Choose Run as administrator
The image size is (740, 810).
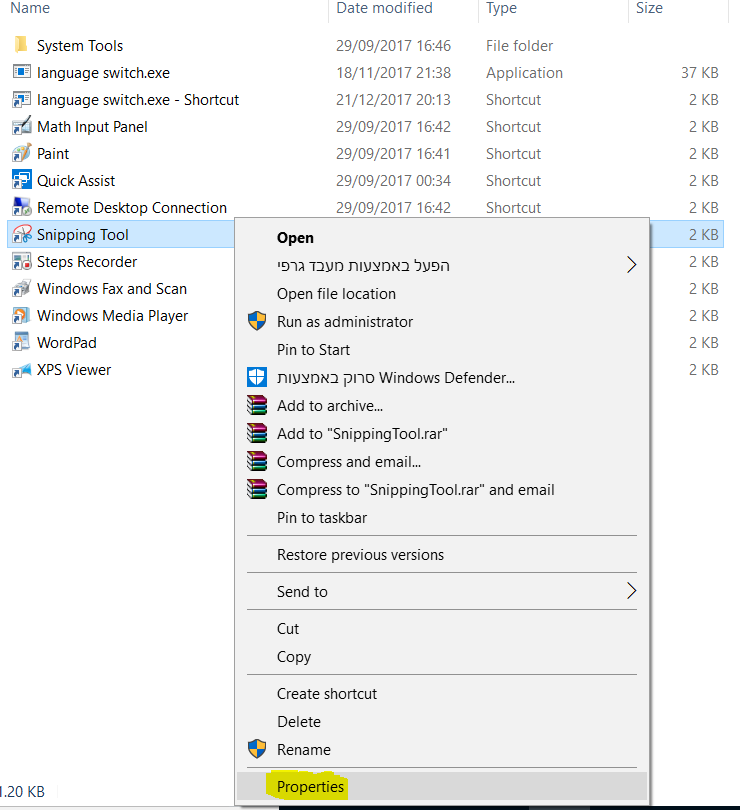point(442,321)
